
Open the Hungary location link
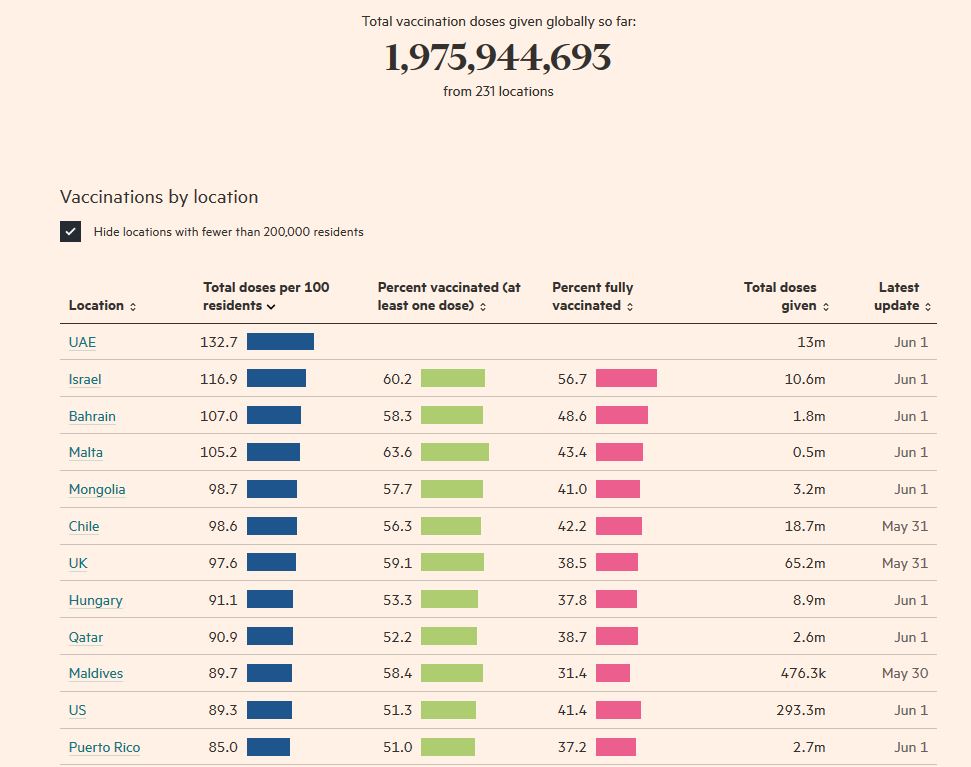click(x=96, y=600)
